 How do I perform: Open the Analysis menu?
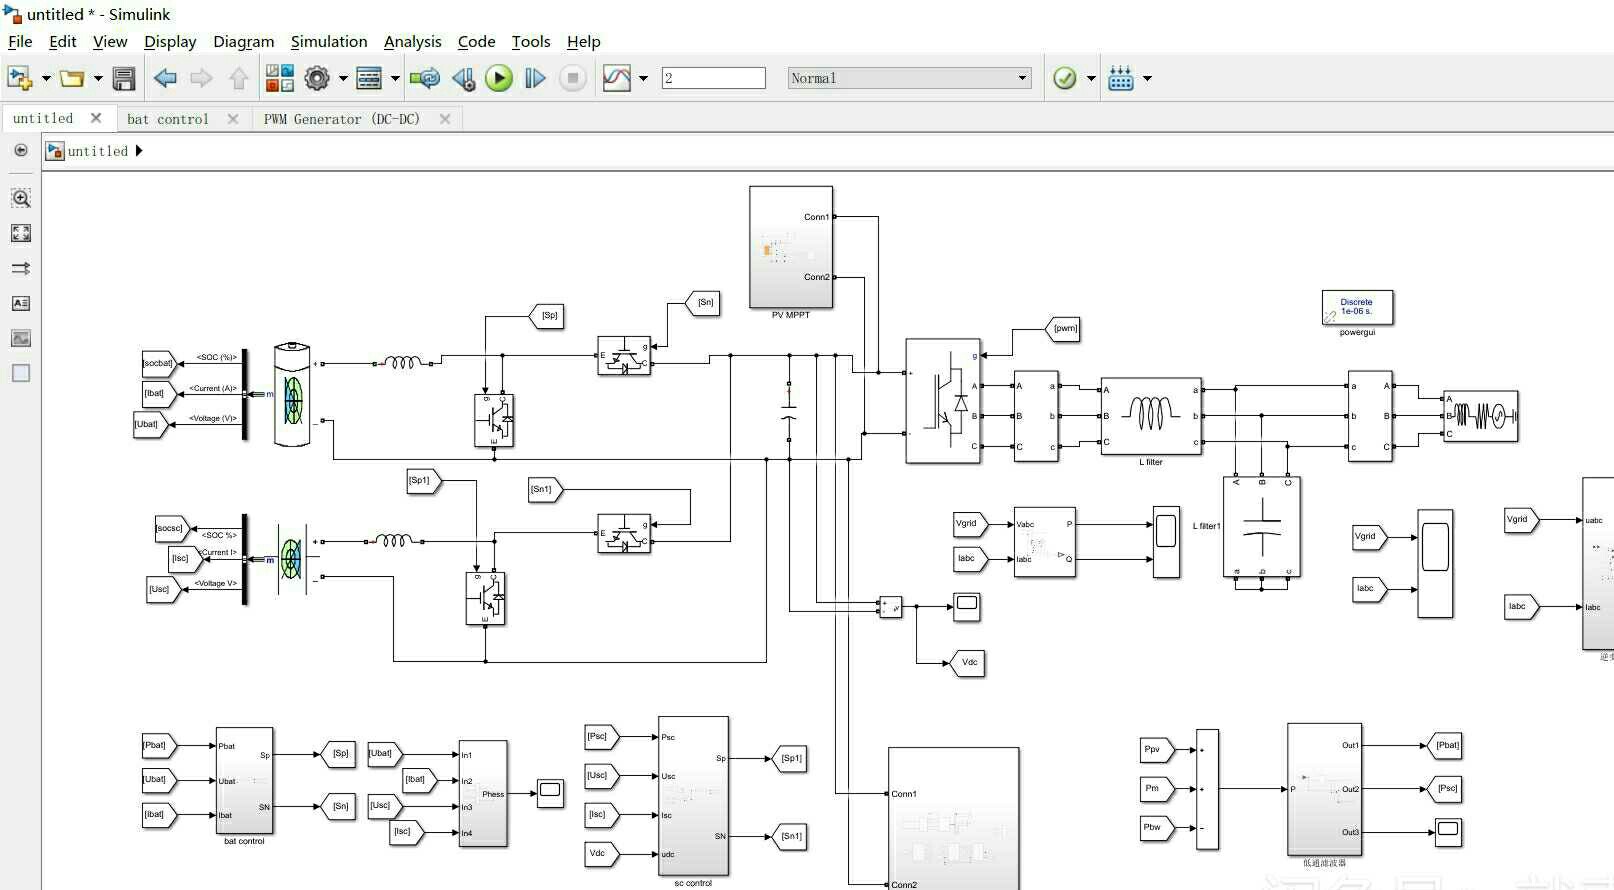412,41
